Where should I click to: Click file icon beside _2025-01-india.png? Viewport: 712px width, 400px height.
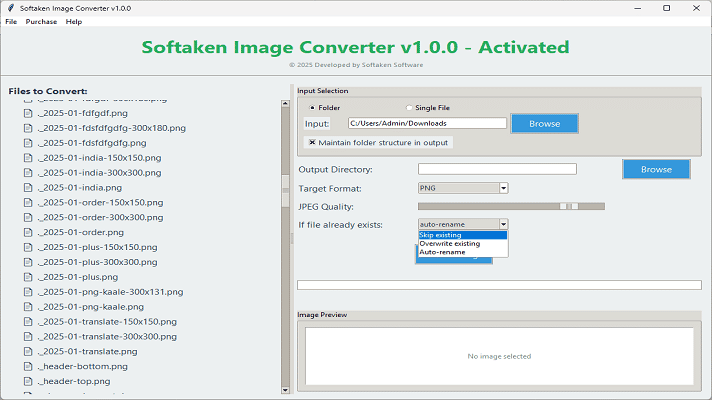[28, 188]
